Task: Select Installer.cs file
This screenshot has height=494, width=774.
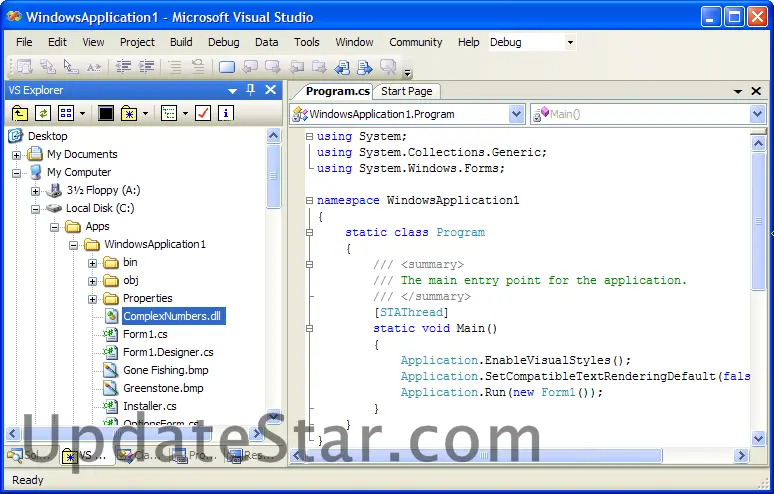Action: (150, 406)
